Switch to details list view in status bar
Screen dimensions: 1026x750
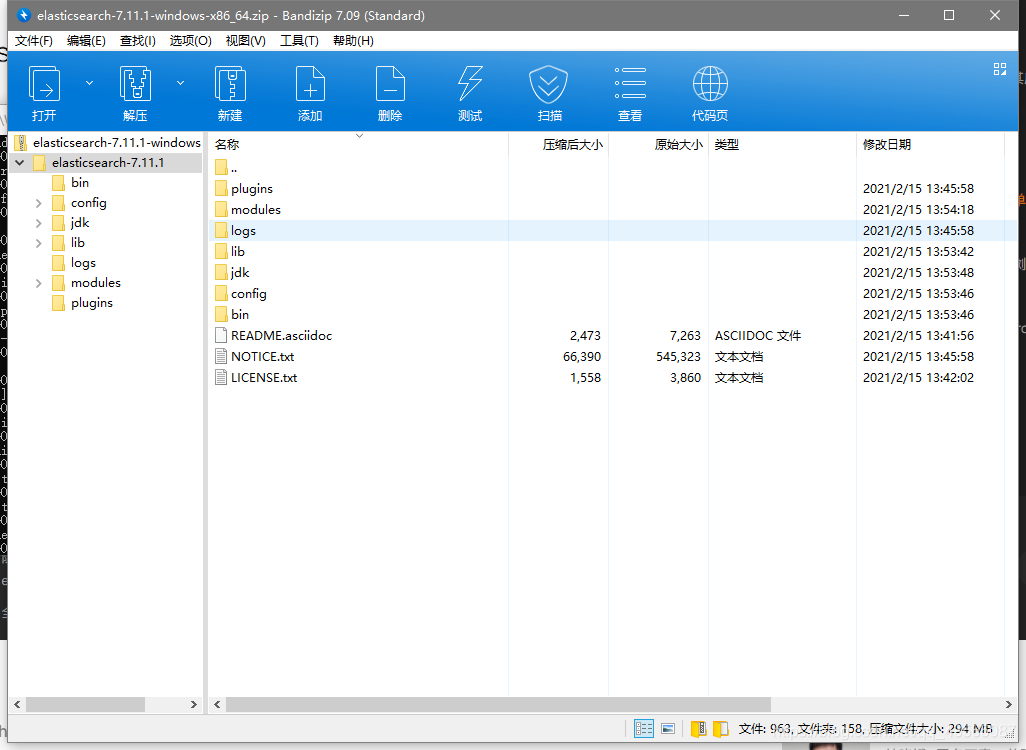pos(644,728)
